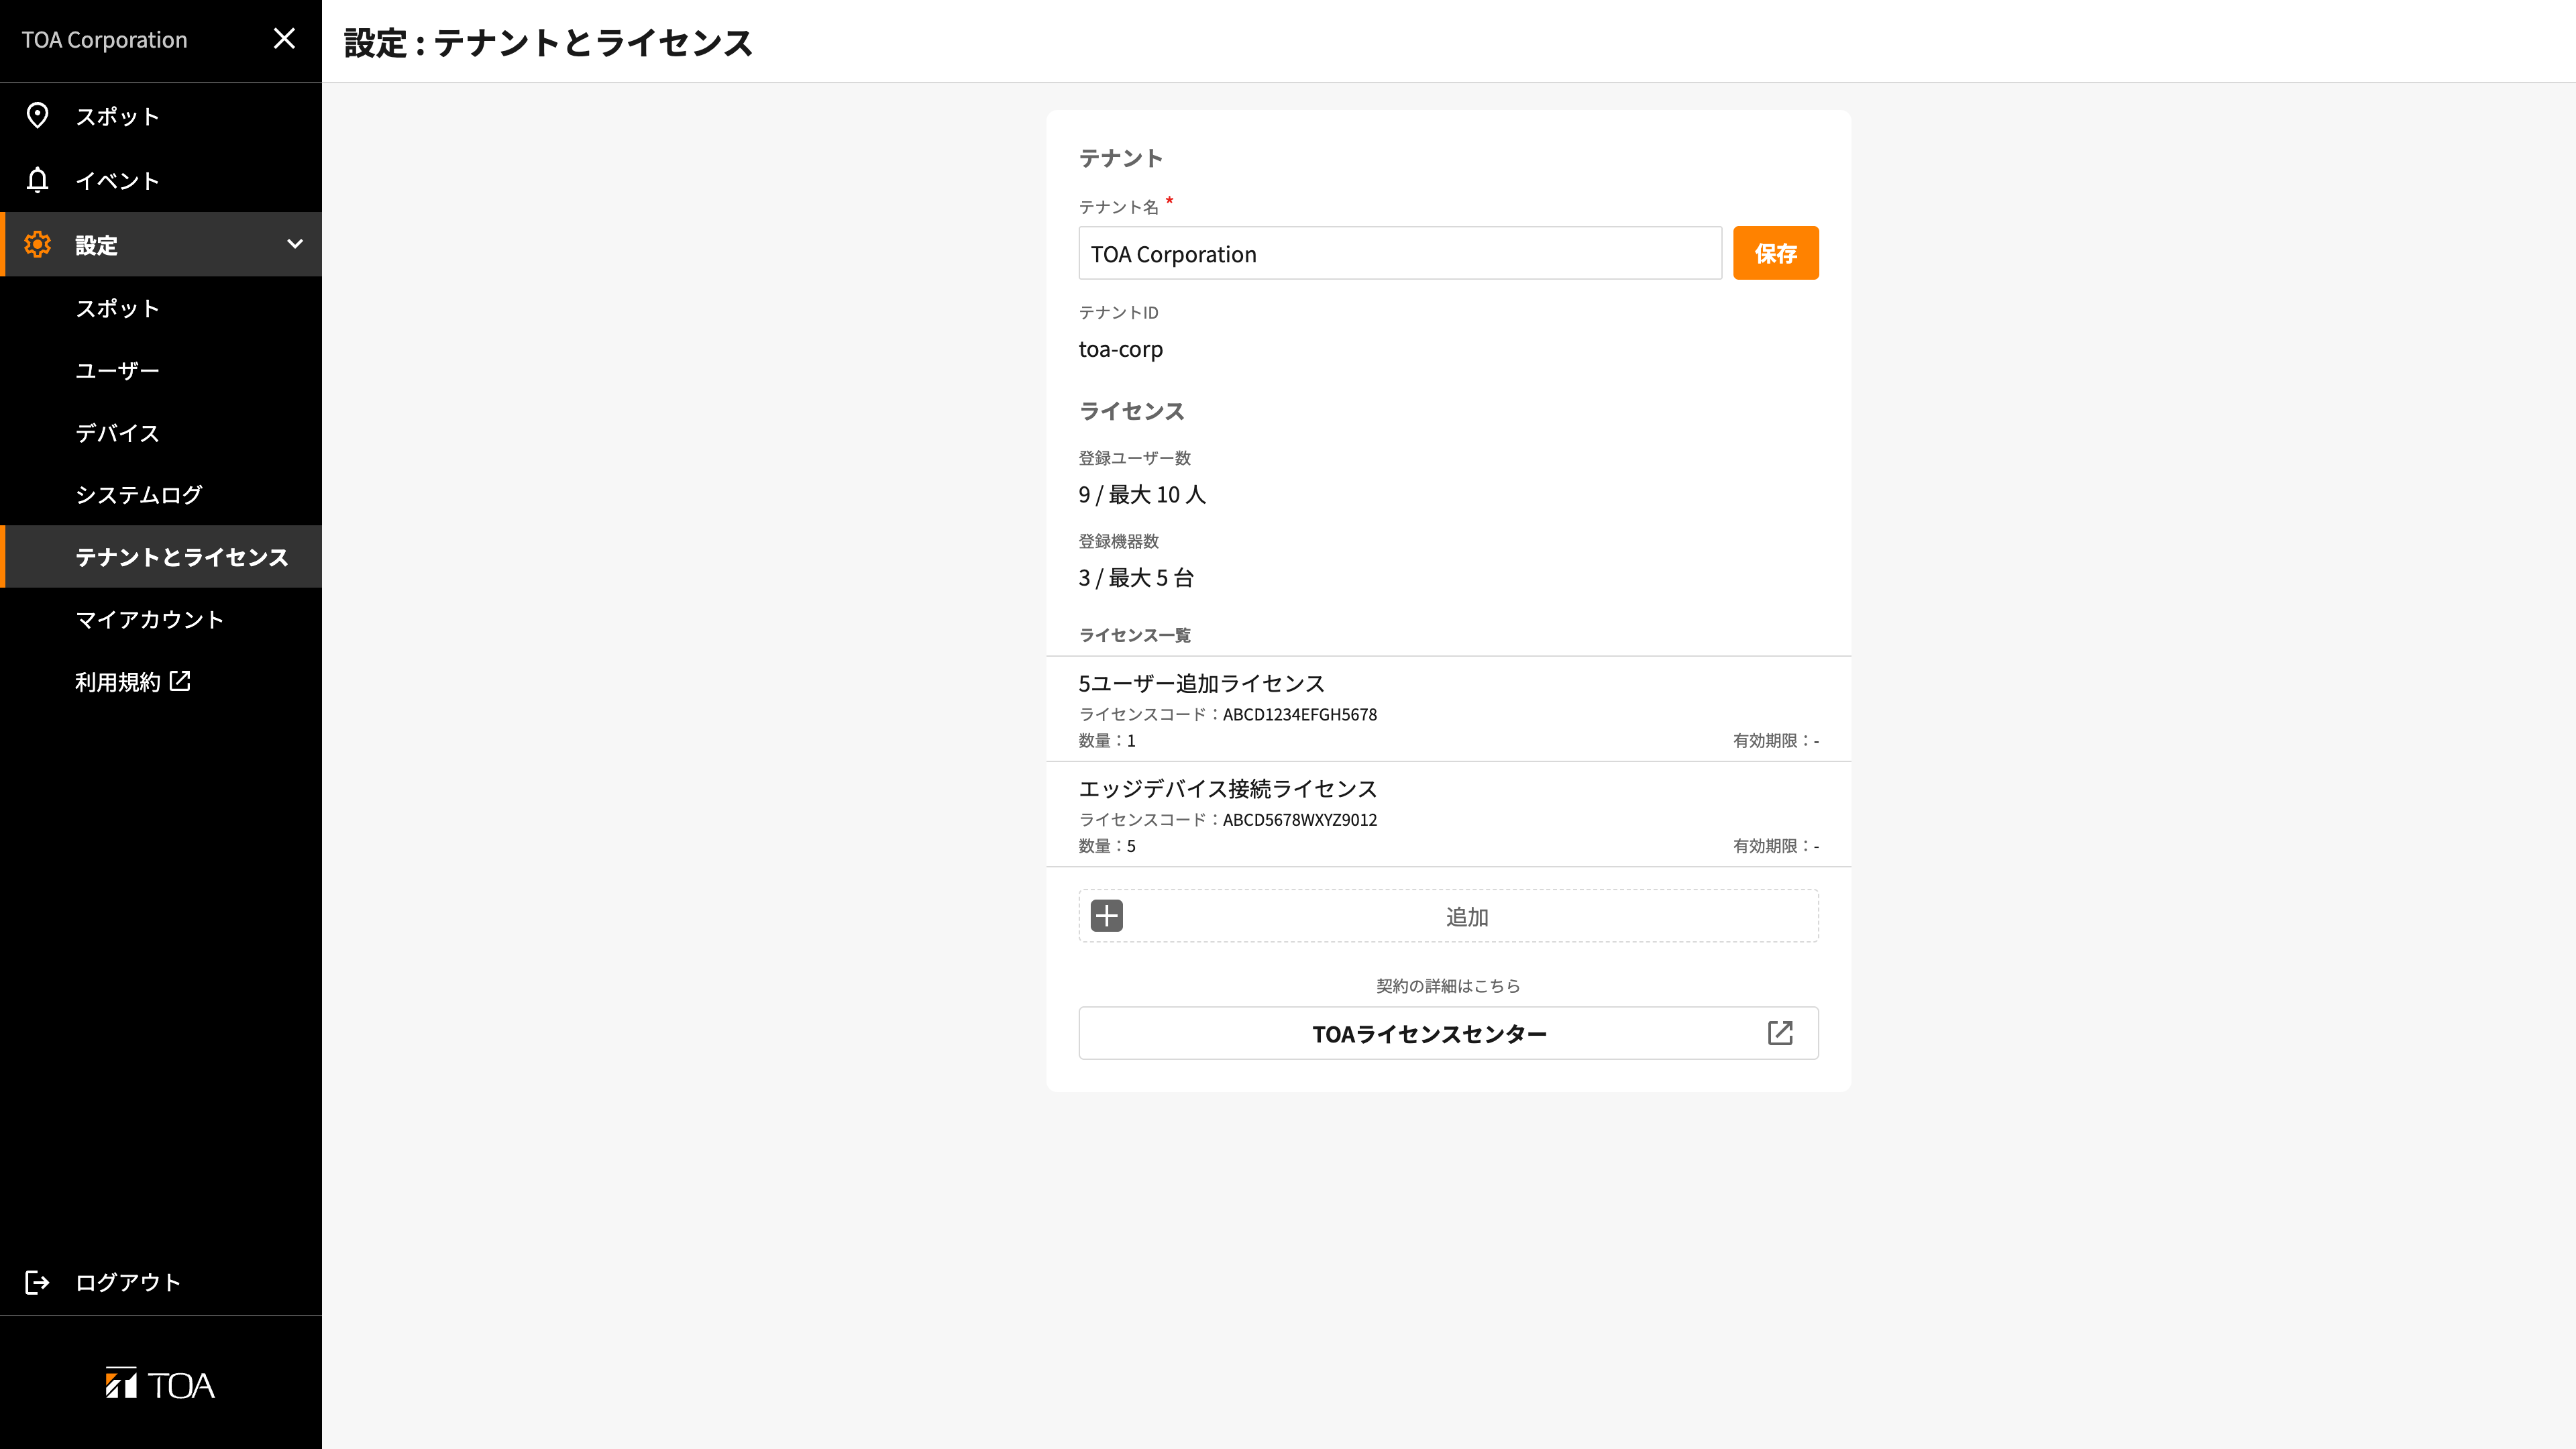The height and width of the screenshot is (1449, 2576).
Task: Click the registered users count 9 / 最大 10 人
Action: [x=1142, y=494]
